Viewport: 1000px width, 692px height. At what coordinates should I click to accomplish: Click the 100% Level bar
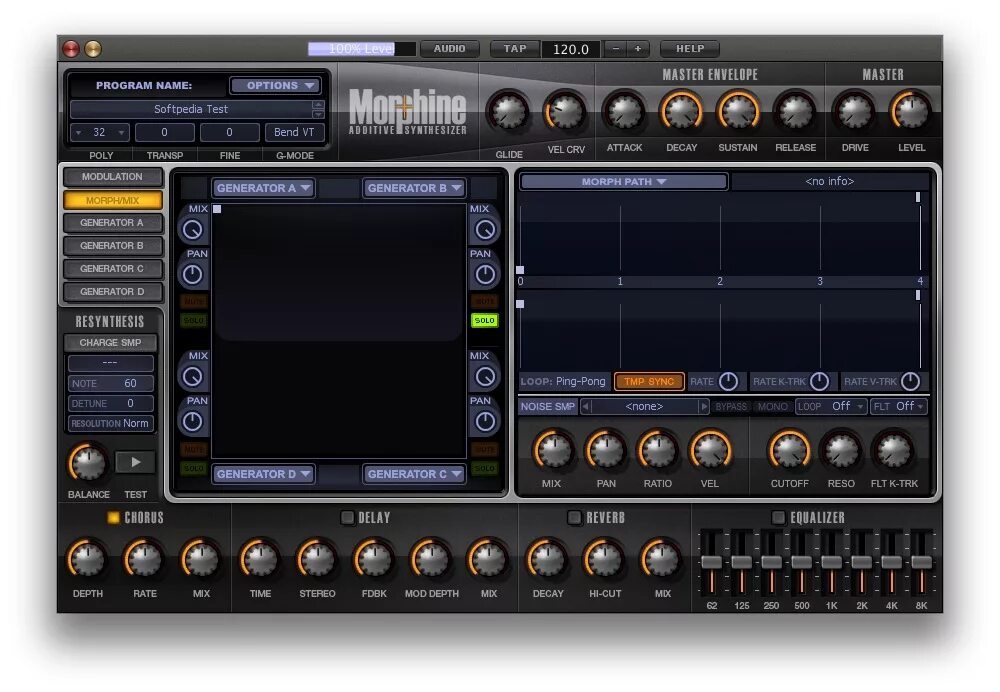[x=362, y=48]
